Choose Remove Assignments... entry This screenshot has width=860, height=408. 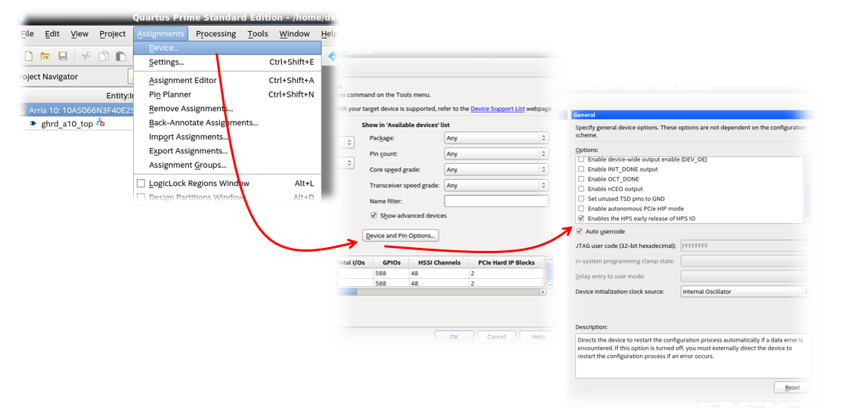point(228,109)
